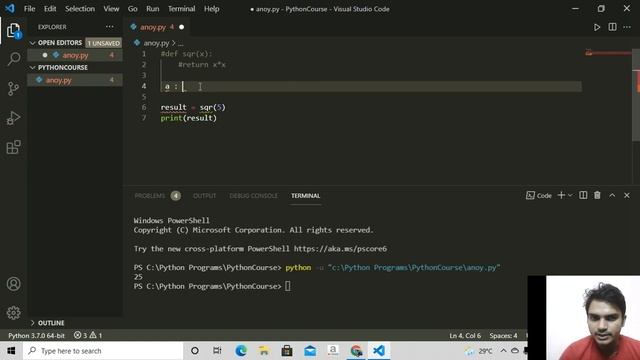640x360 pixels.
Task: Open errors and warnings count in status bar
Action: point(88,336)
